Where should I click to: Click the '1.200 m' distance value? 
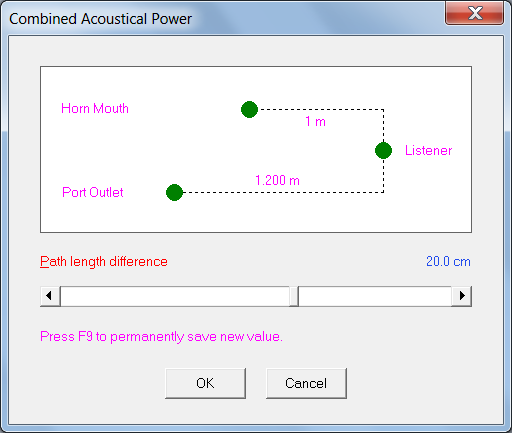tap(277, 180)
